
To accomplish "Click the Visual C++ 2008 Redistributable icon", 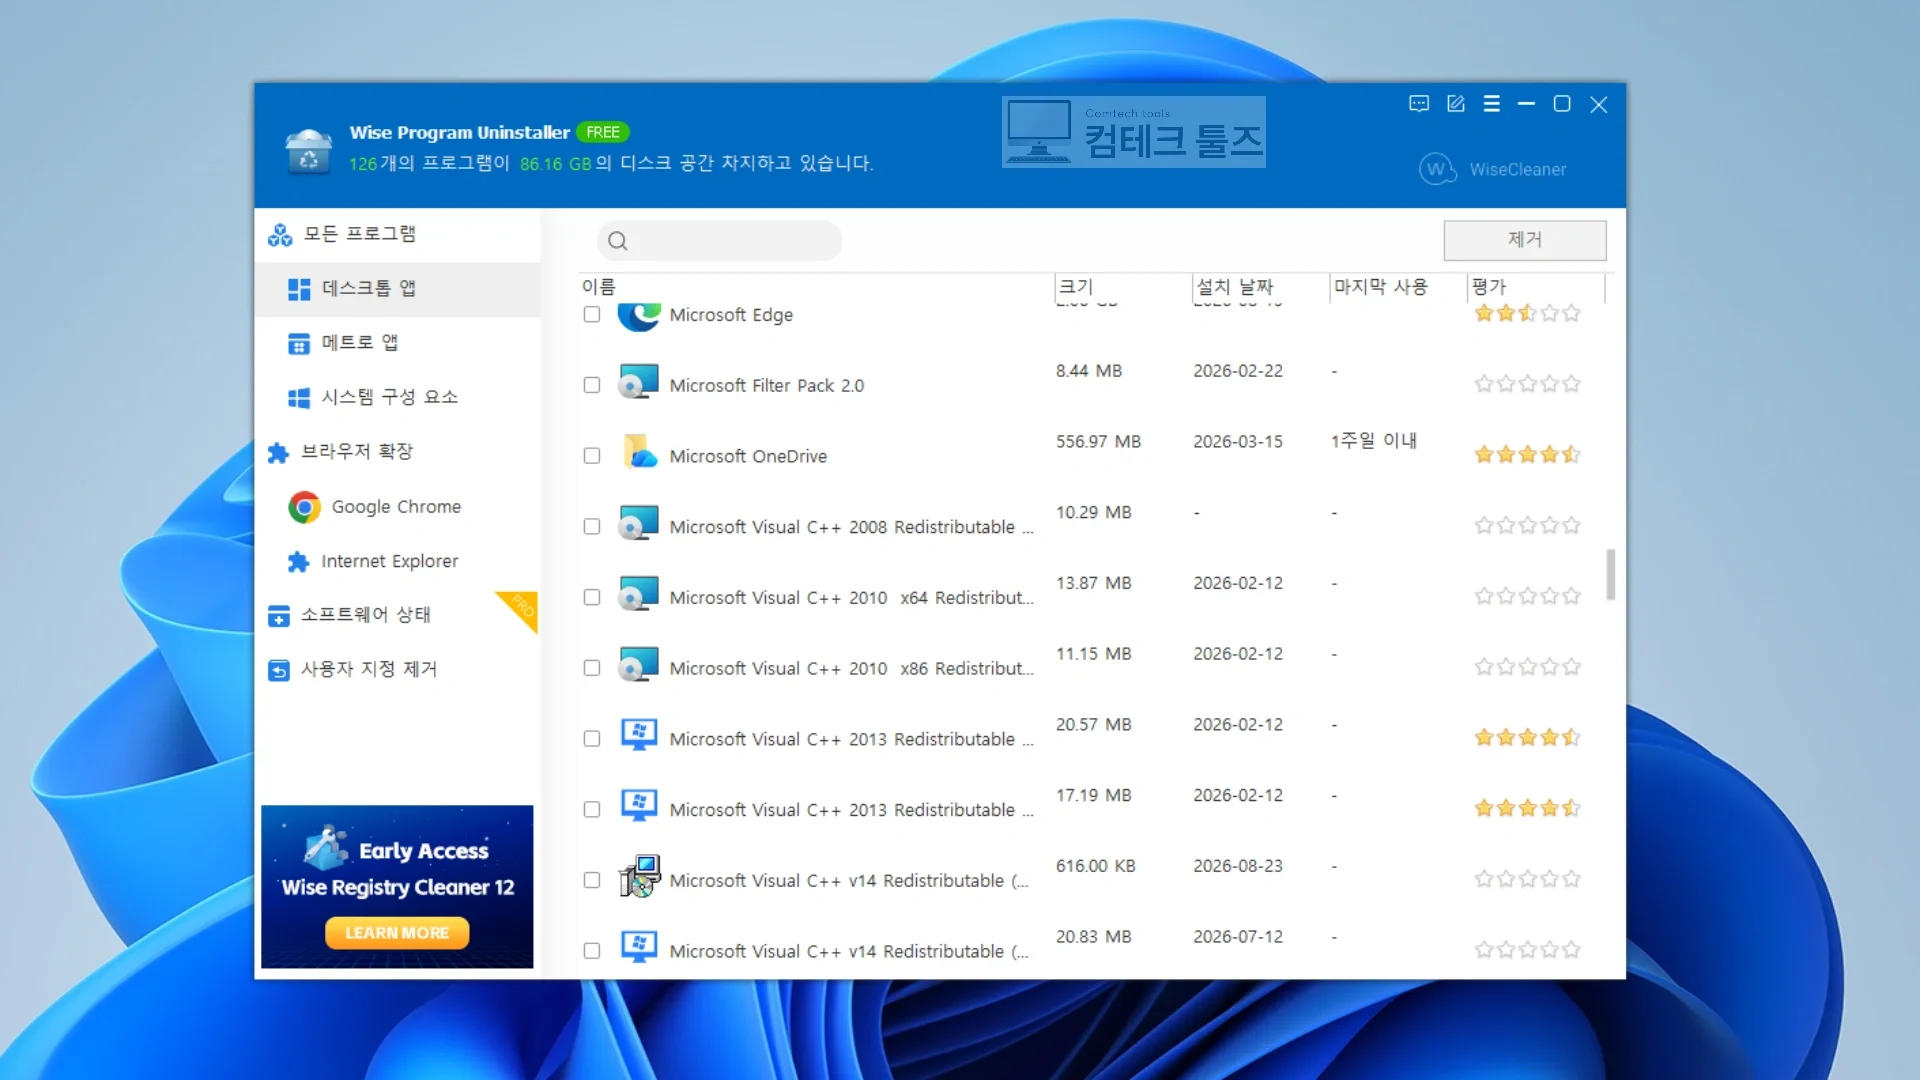I will pos(638,523).
